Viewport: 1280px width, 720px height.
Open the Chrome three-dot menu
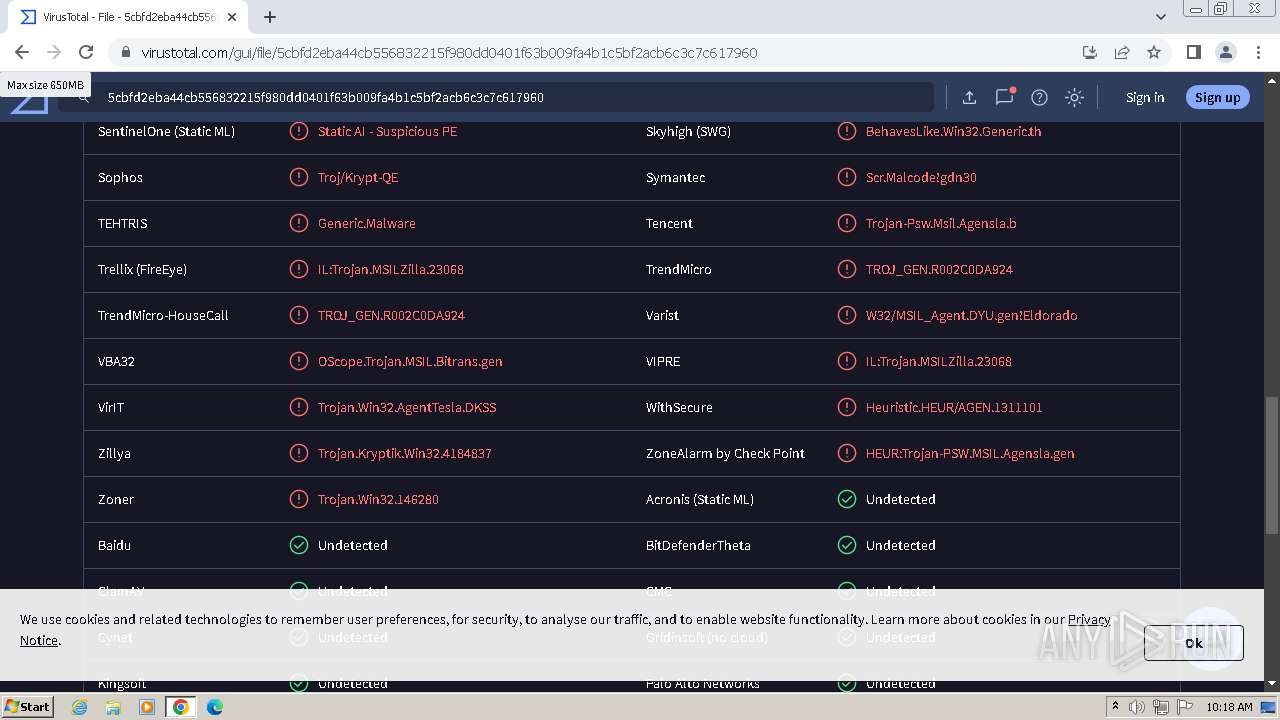(1258, 52)
